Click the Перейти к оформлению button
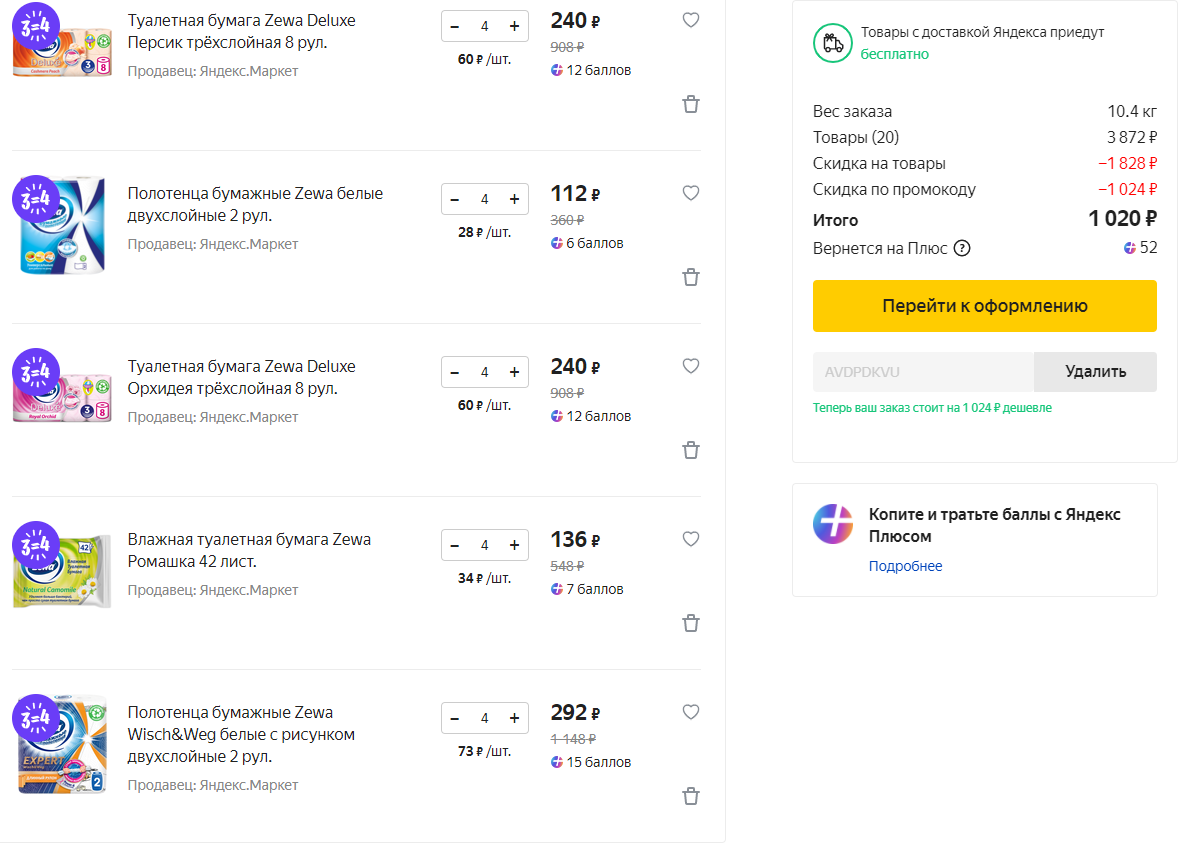This screenshot has height=846, width=1182. [x=984, y=306]
